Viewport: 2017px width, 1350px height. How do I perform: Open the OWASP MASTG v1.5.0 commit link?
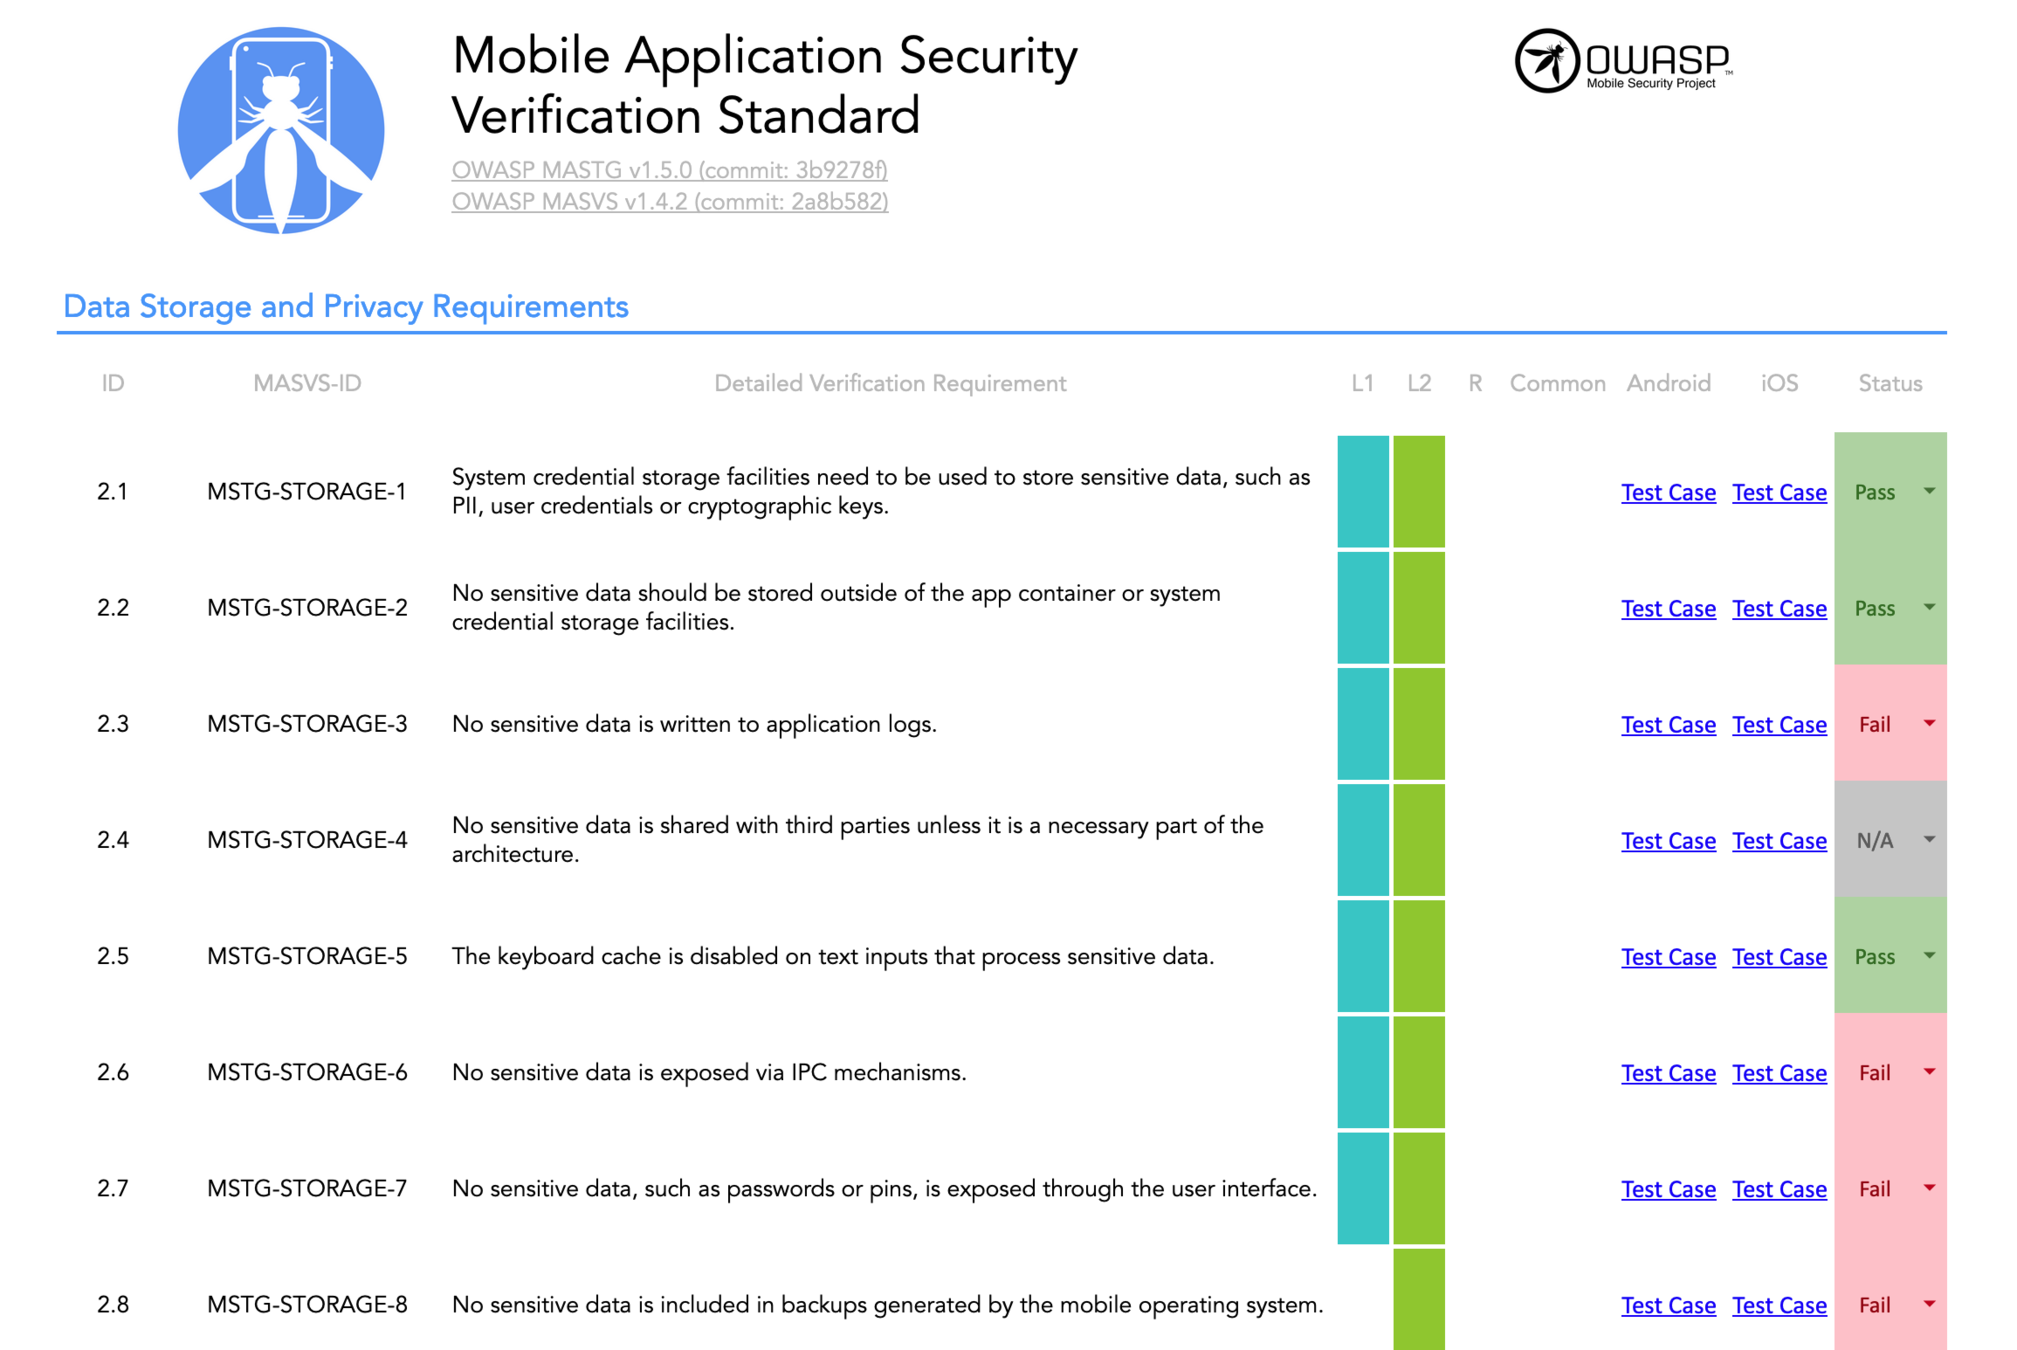(x=669, y=170)
